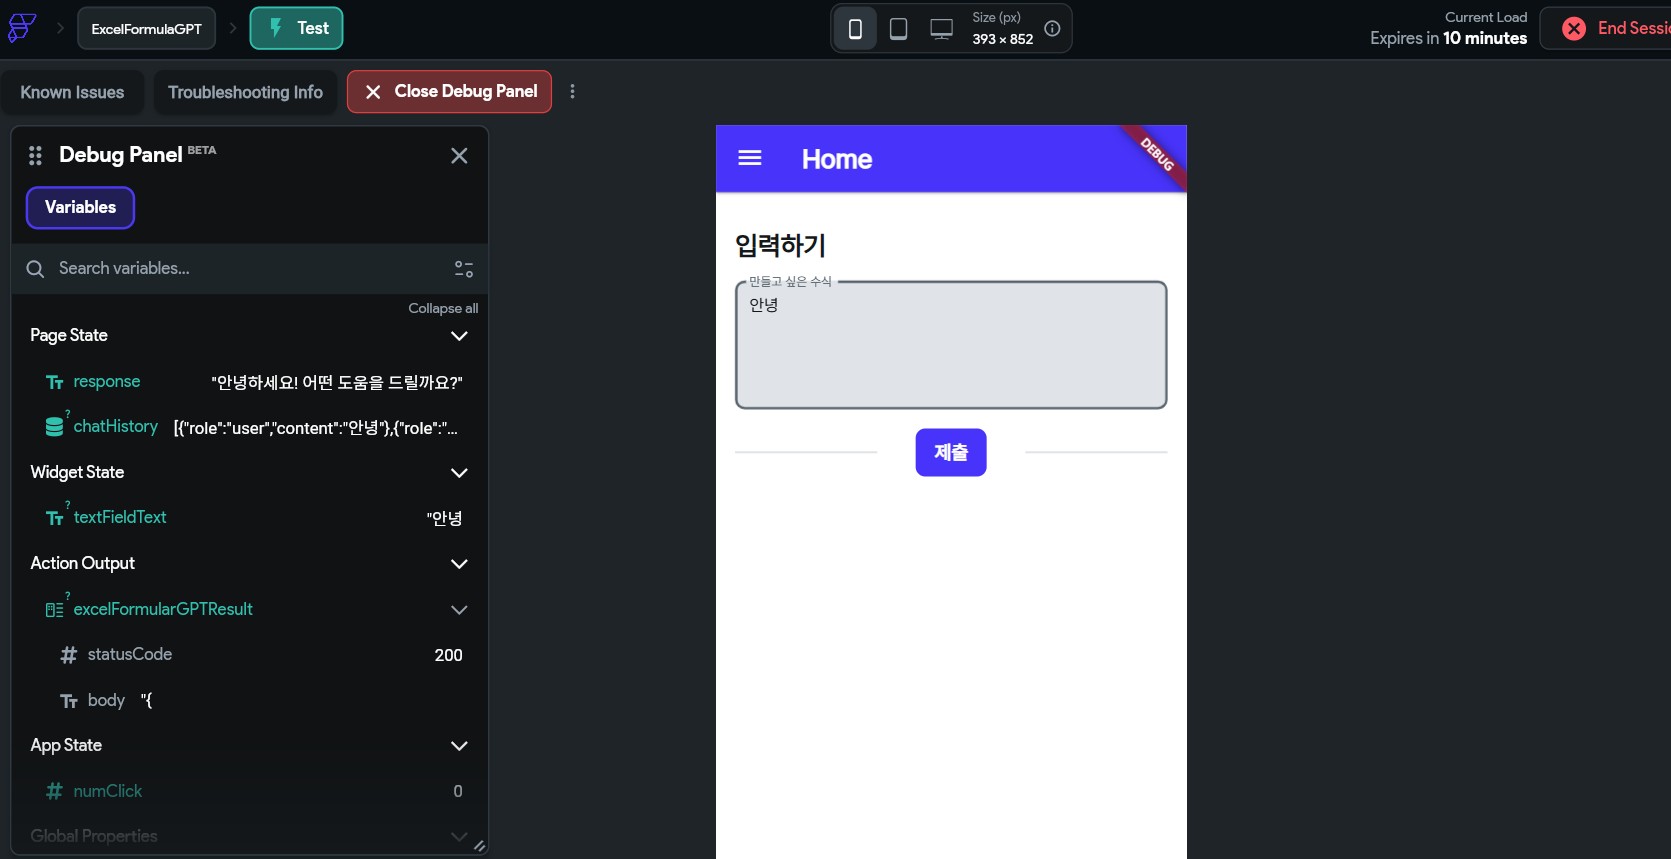Image resolution: width=1671 pixels, height=859 pixels.
Task: Click the statusCode value 200
Action: (x=448, y=655)
